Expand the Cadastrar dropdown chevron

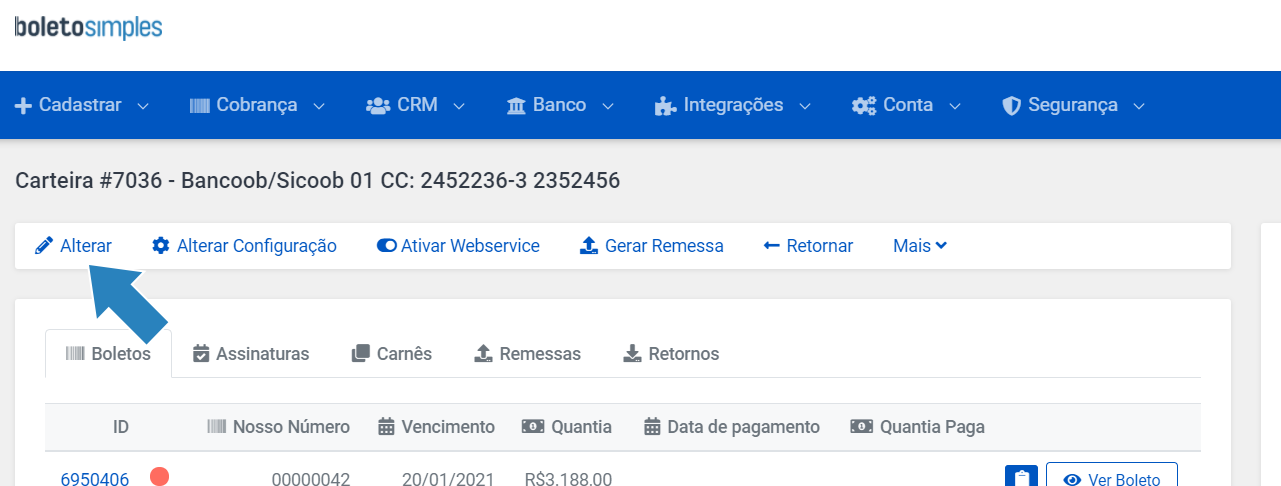142,106
